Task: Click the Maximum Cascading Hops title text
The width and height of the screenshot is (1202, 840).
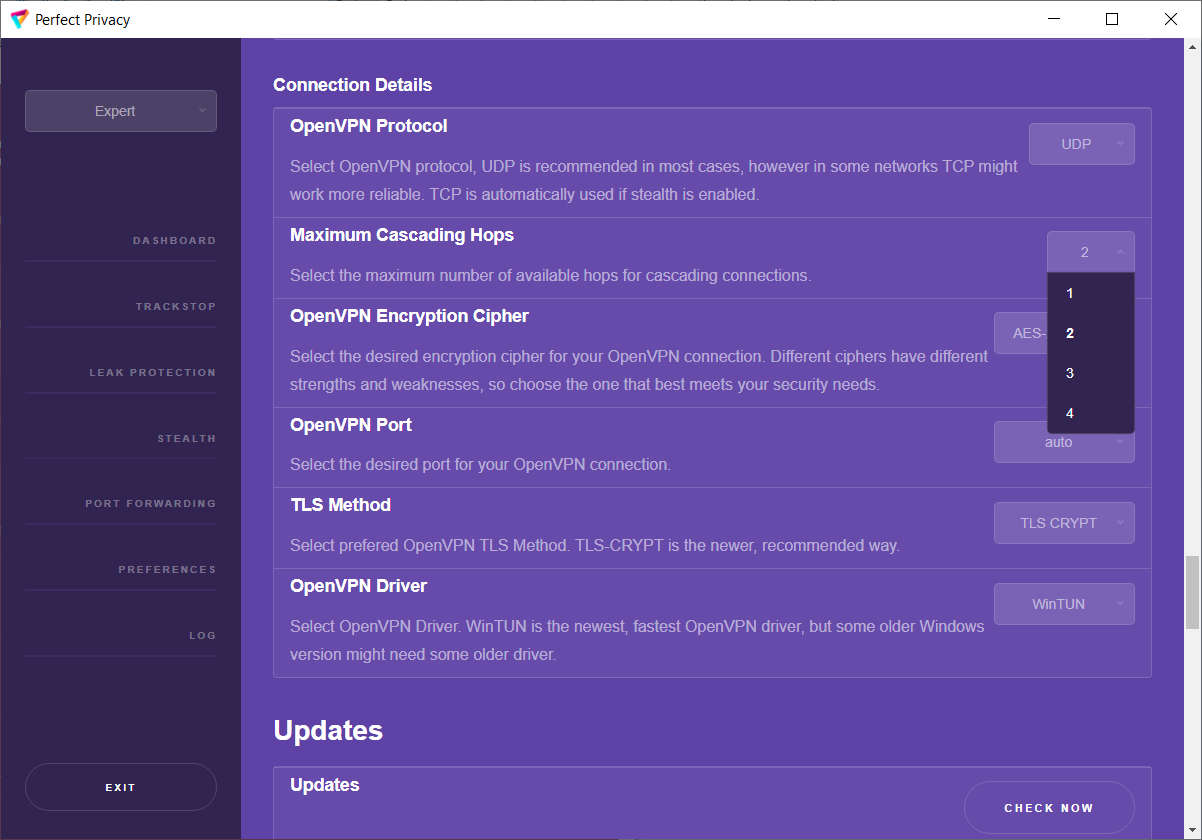Action: (x=402, y=235)
